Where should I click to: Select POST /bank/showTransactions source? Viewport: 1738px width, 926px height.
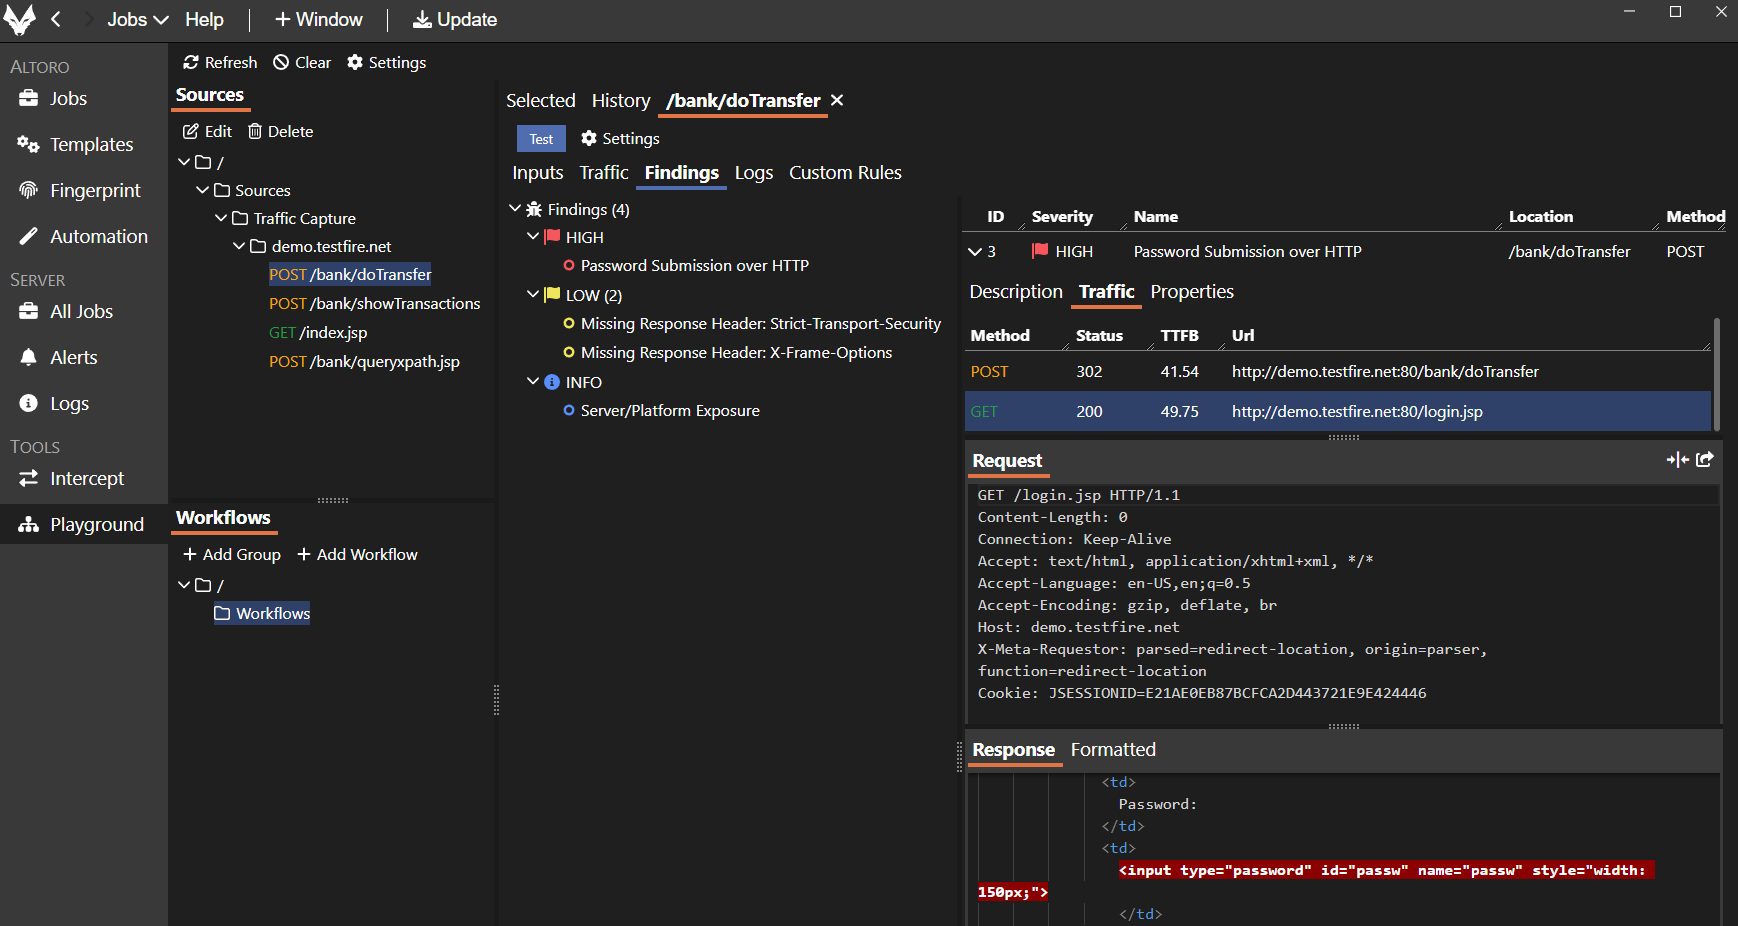pyautogui.click(x=375, y=303)
